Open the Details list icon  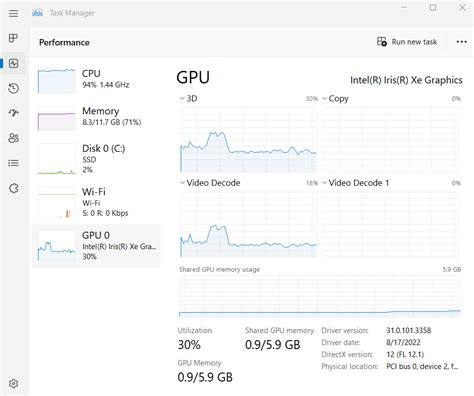13,163
